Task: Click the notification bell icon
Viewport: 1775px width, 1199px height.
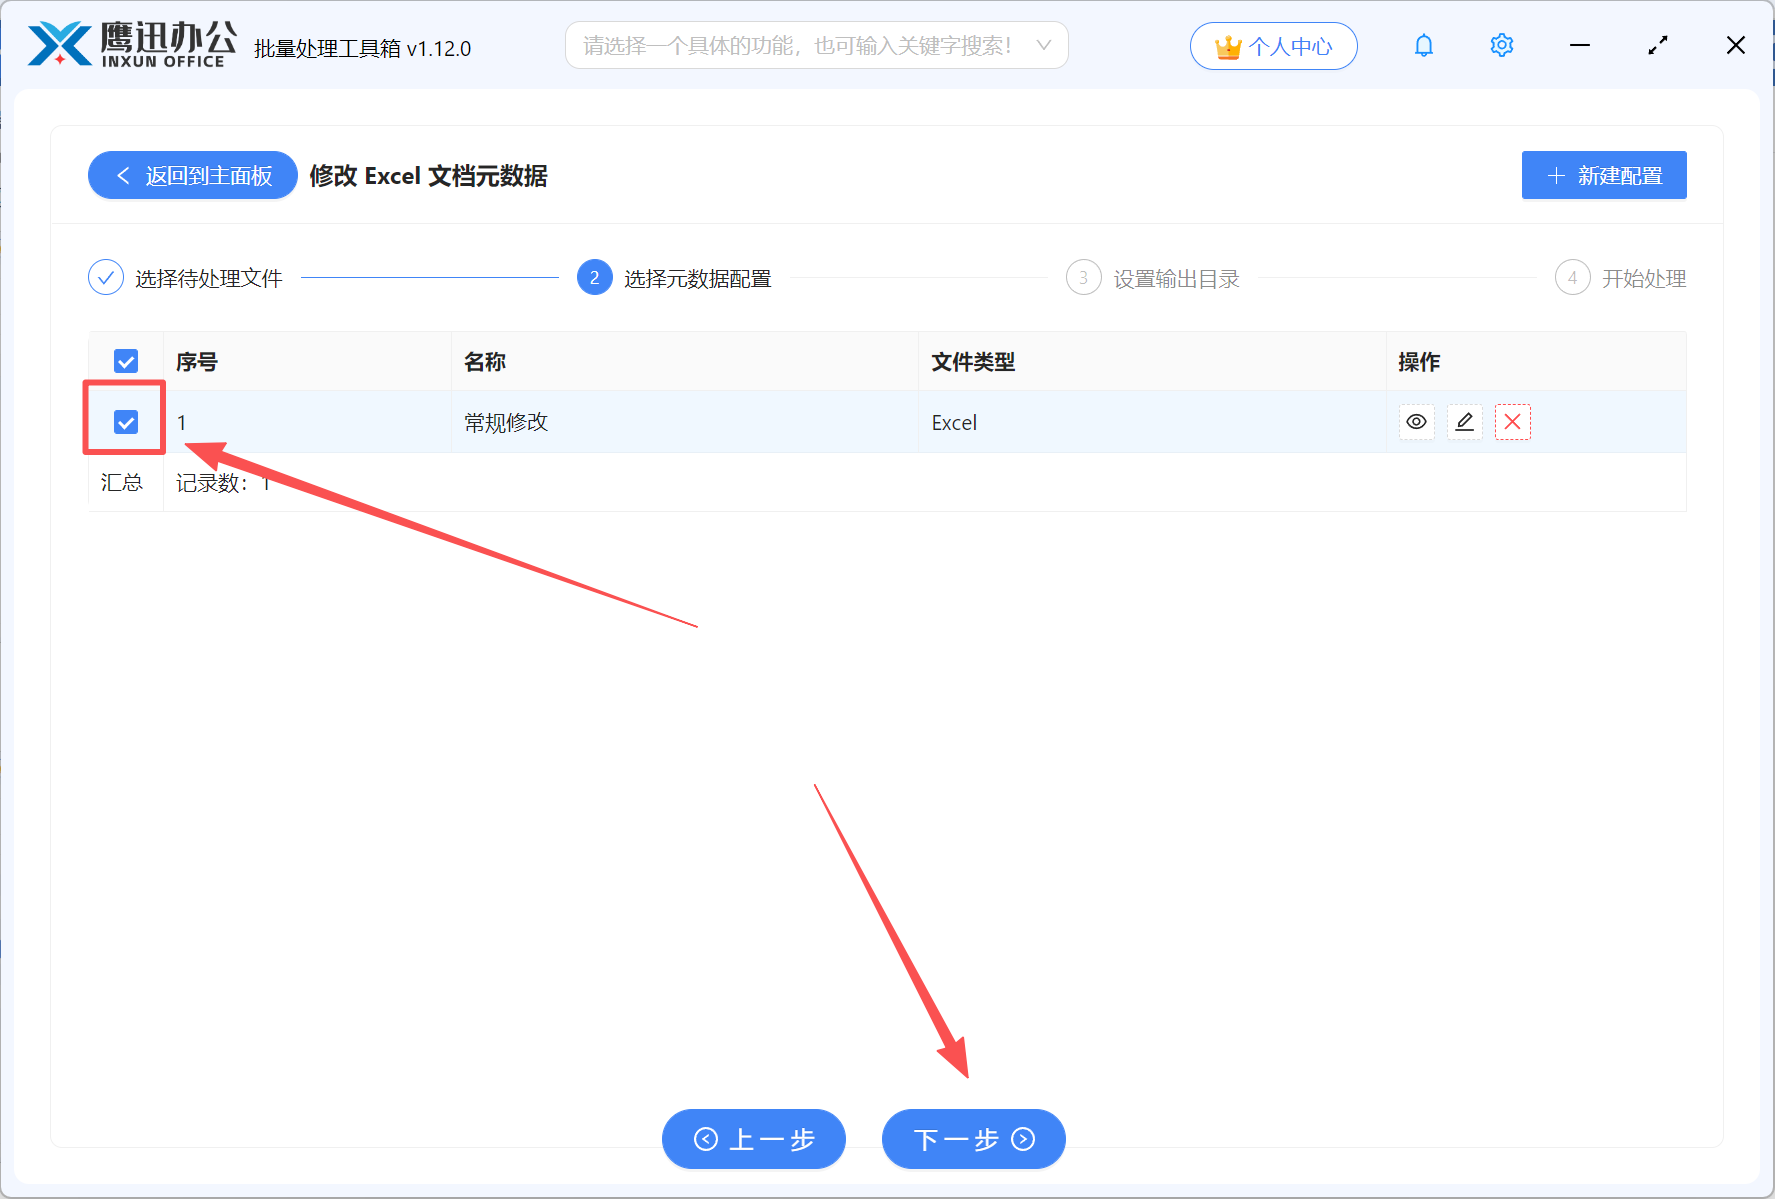Action: click(x=1423, y=46)
